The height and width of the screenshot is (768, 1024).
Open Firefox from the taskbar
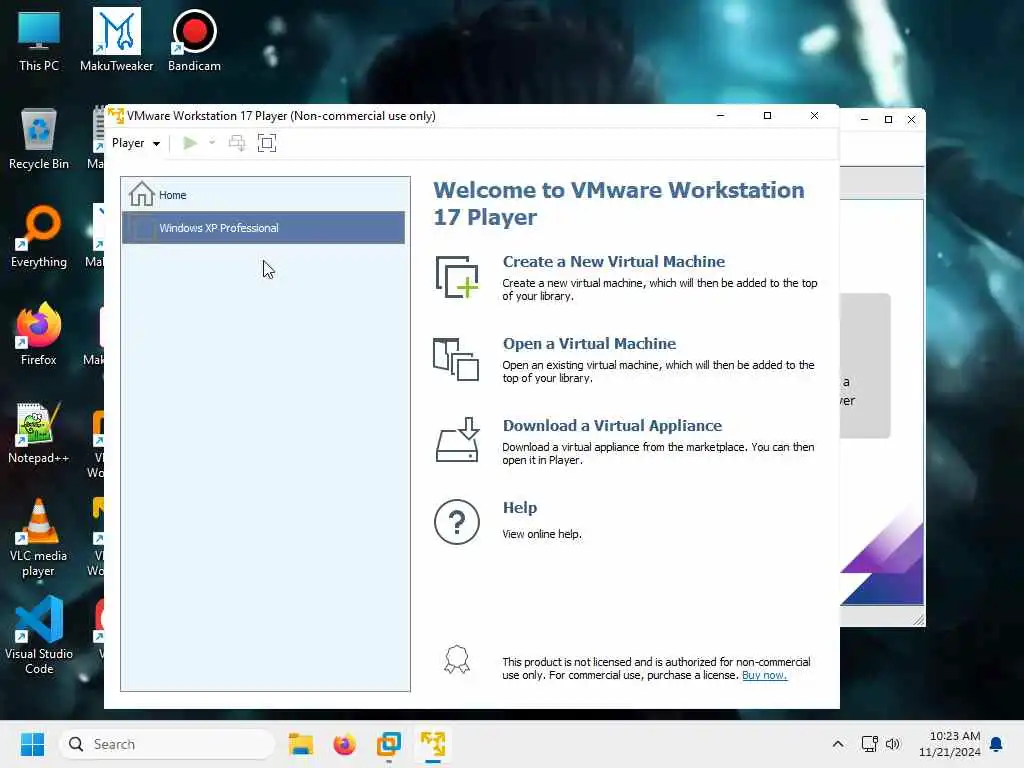344,744
